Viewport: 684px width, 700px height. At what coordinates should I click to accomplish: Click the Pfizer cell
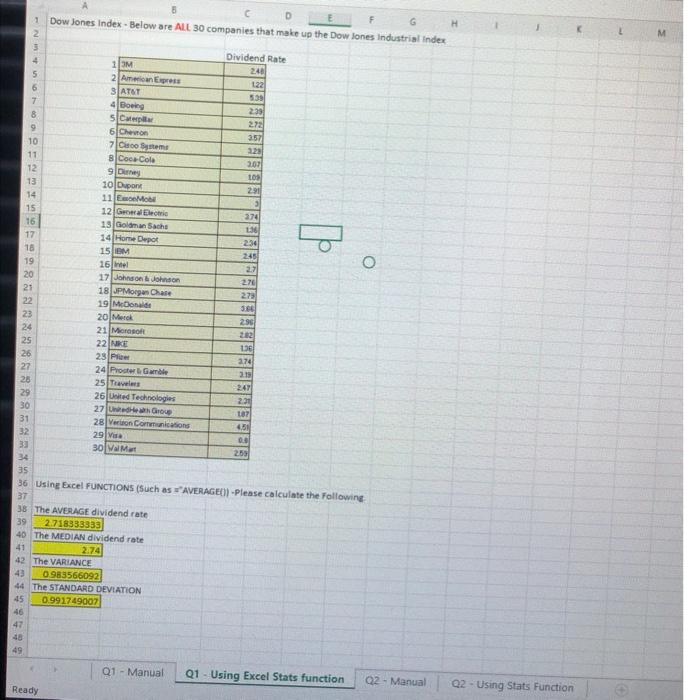(160, 357)
